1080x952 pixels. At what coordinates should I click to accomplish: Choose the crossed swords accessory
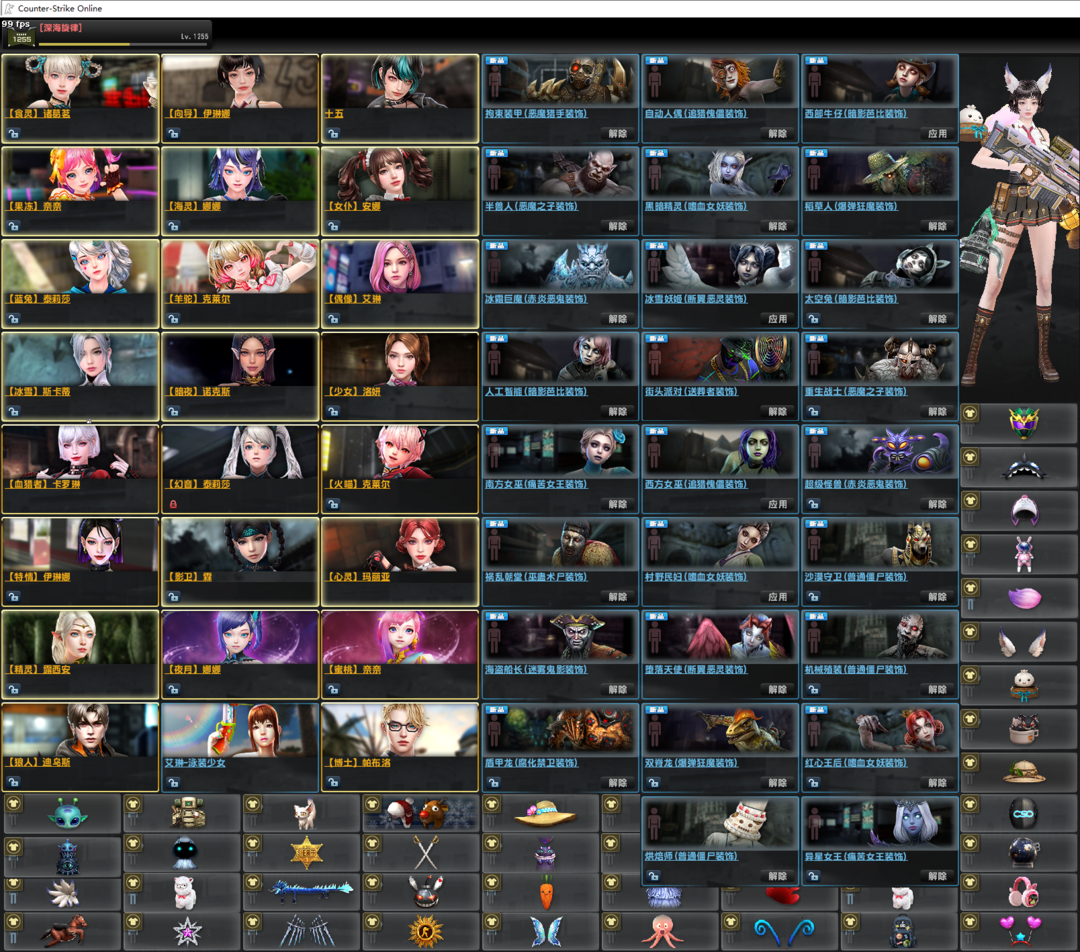(x=426, y=853)
